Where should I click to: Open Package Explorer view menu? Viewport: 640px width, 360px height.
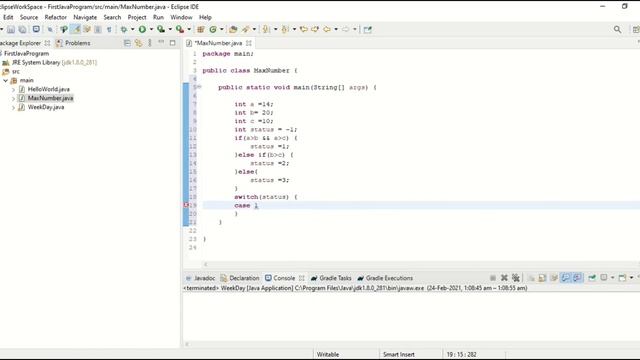point(150,43)
